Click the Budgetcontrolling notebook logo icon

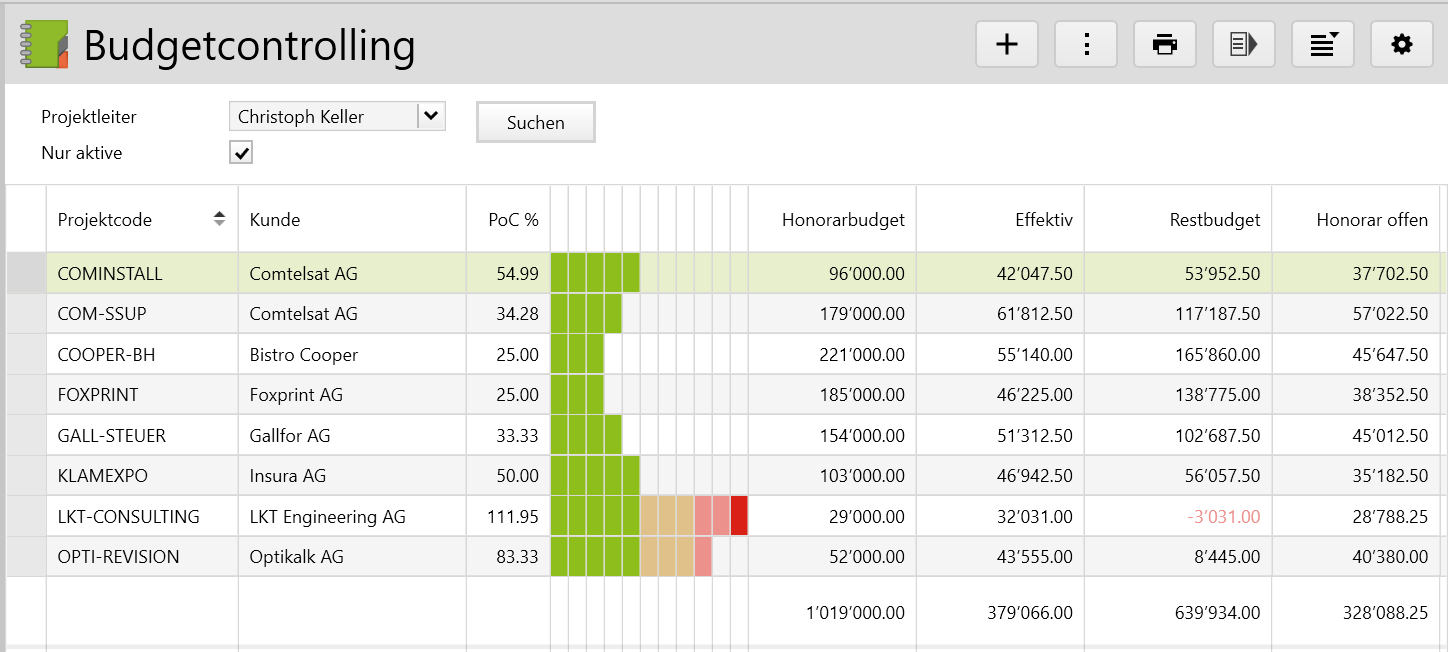pyautogui.click(x=44, y=45)
